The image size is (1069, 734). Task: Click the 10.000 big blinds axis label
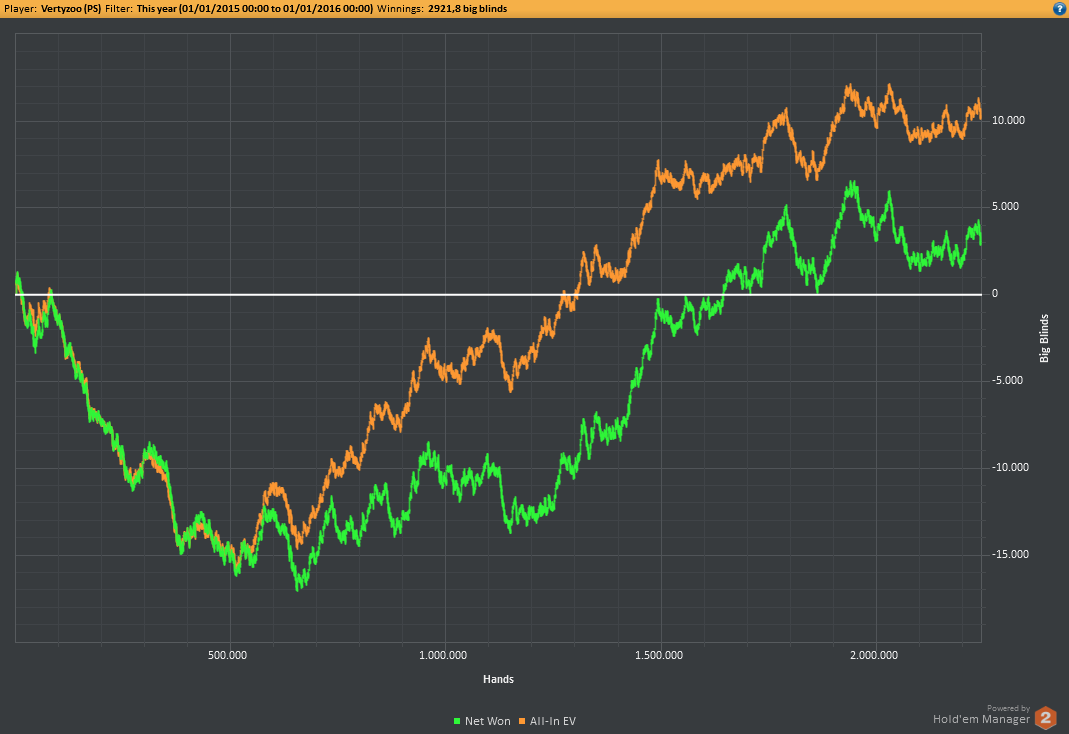pyautogui.click(x=1008, y=121)
